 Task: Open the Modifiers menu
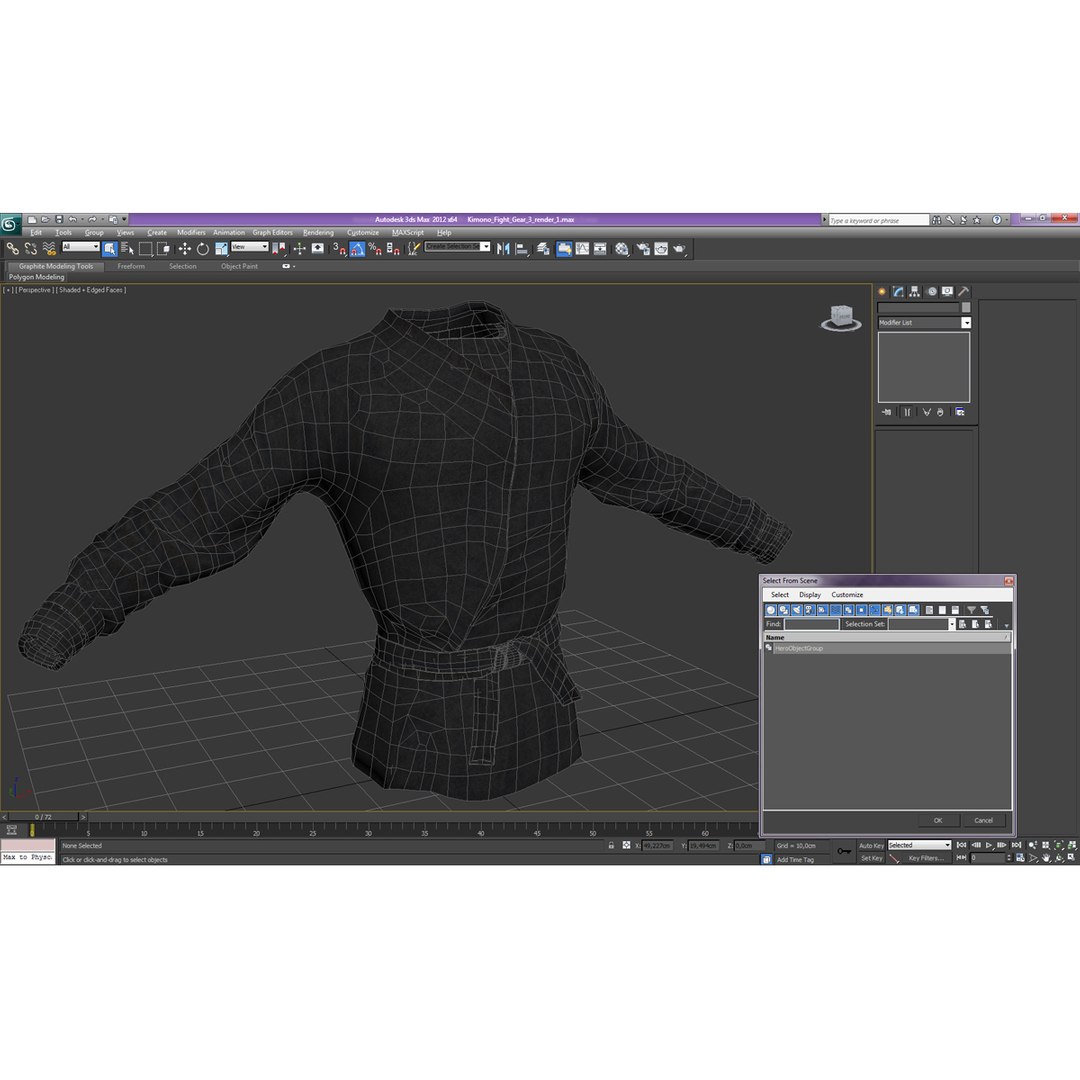tap(191, 233)
